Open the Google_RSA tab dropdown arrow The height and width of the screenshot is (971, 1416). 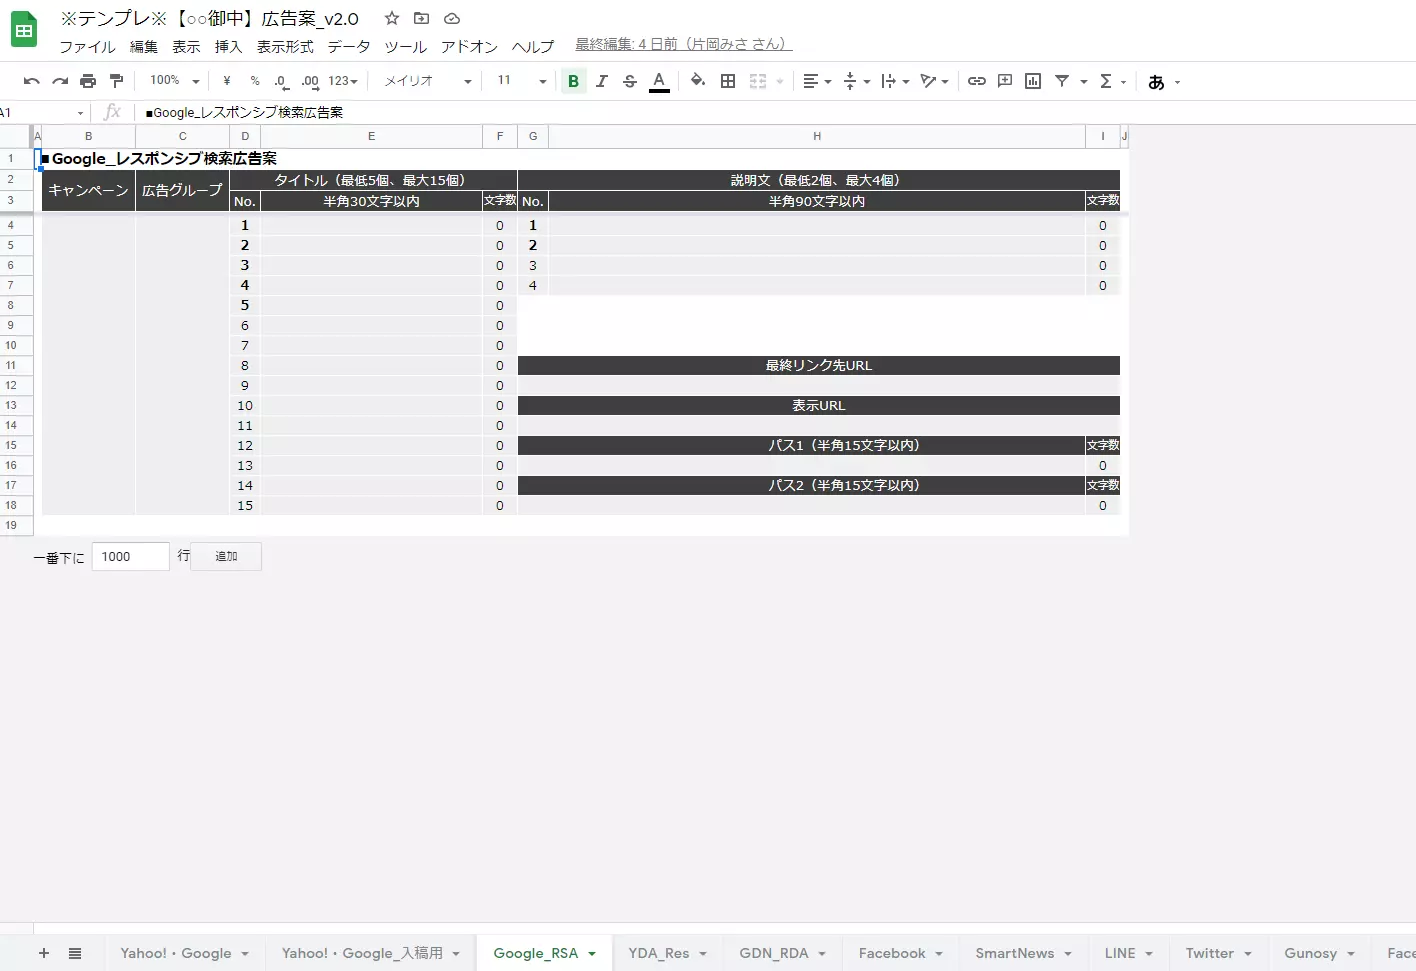(x=592, y=954)
